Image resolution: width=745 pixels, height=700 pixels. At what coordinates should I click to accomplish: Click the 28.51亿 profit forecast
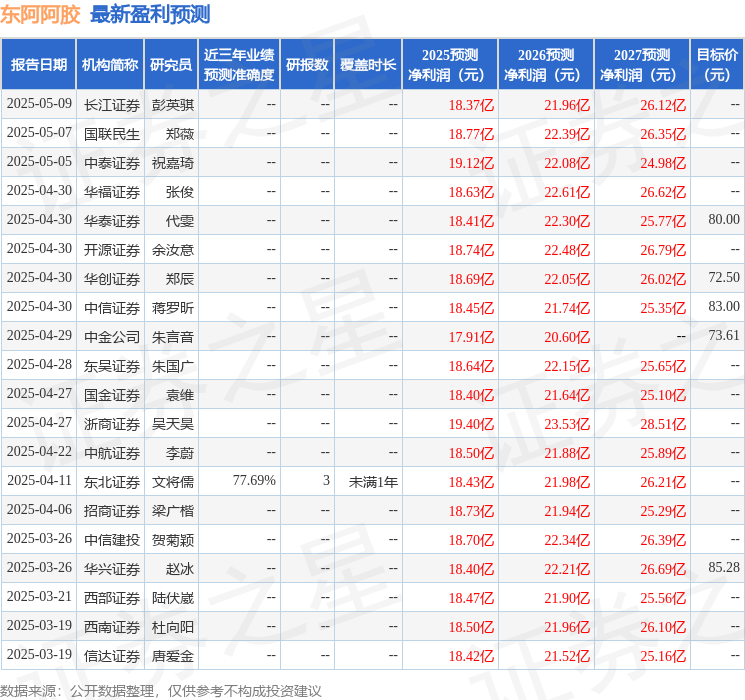(x=663, y=424)
